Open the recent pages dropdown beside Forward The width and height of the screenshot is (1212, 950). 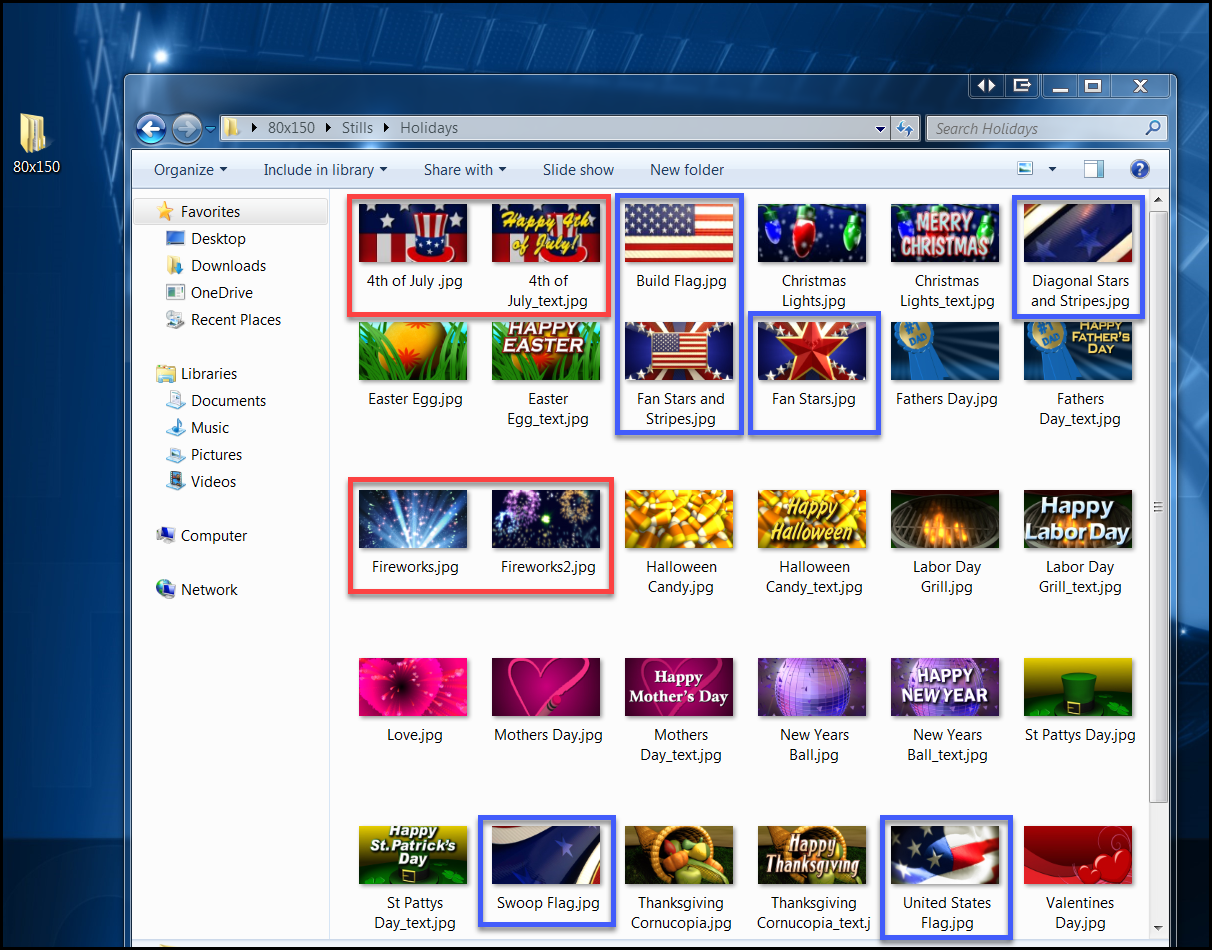tap(210, 129)
